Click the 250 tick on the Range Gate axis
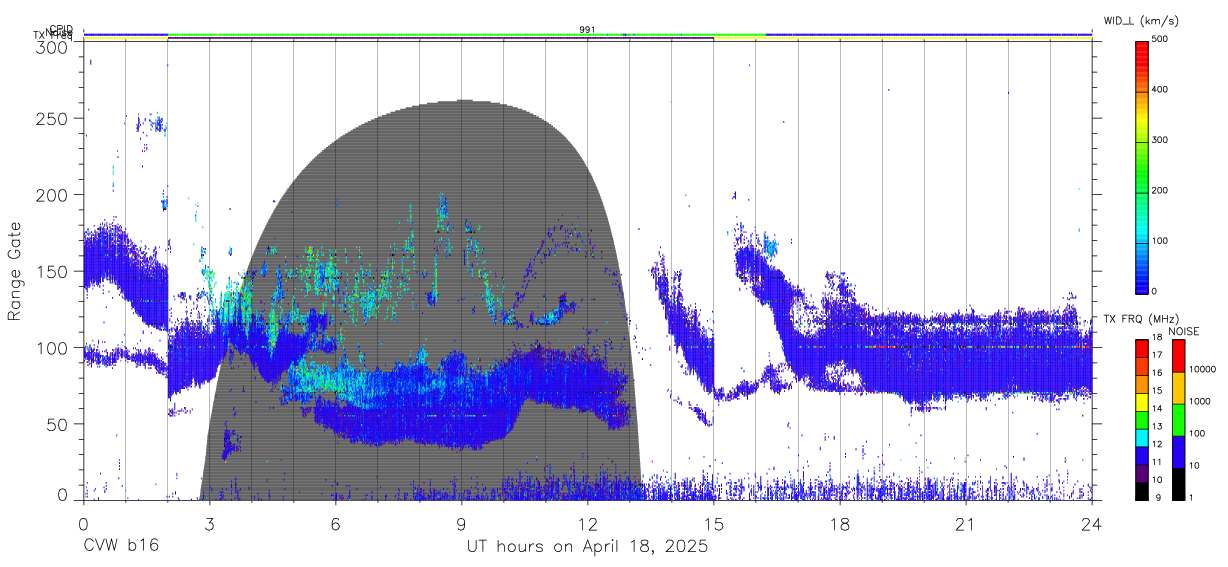Viewport: 1228px width, 567px height. pyautogui.click(x=50, y=118)
